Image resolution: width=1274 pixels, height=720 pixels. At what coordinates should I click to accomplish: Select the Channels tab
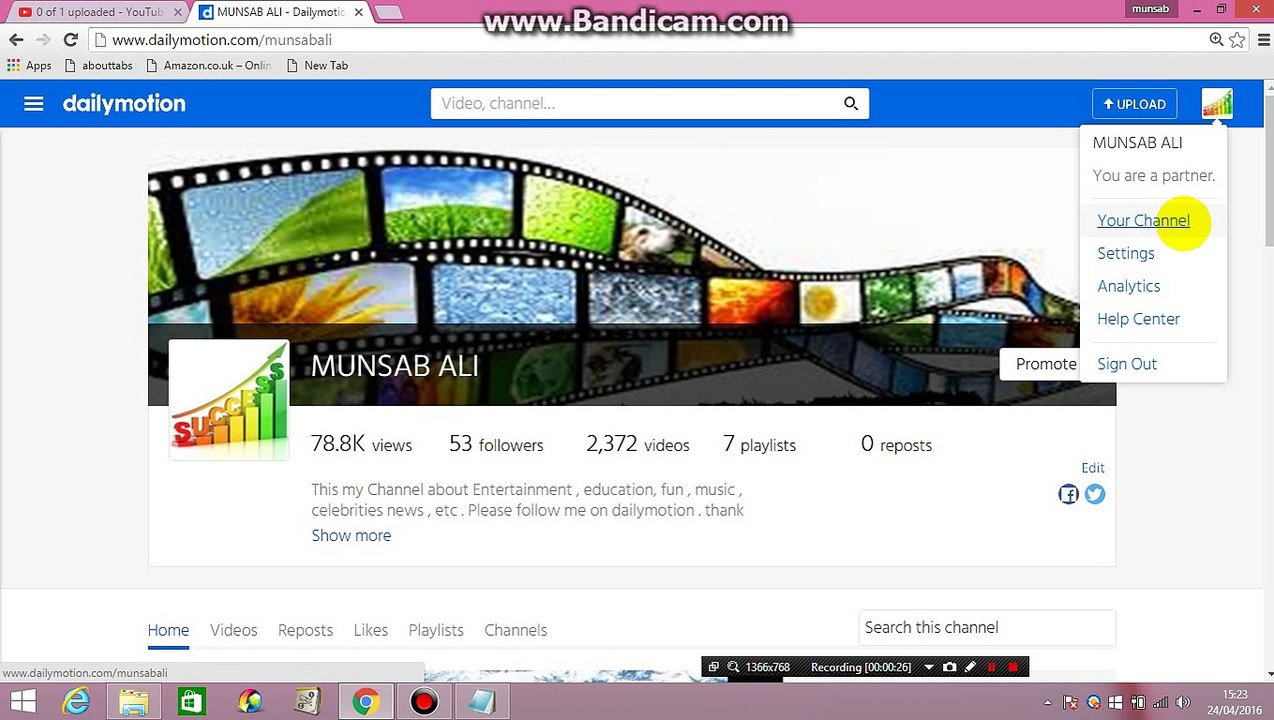(515, 630)
